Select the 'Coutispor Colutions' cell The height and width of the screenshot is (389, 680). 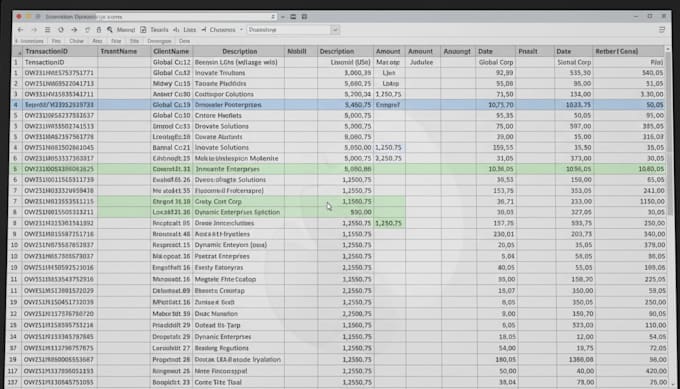click(x=239, y=94)
